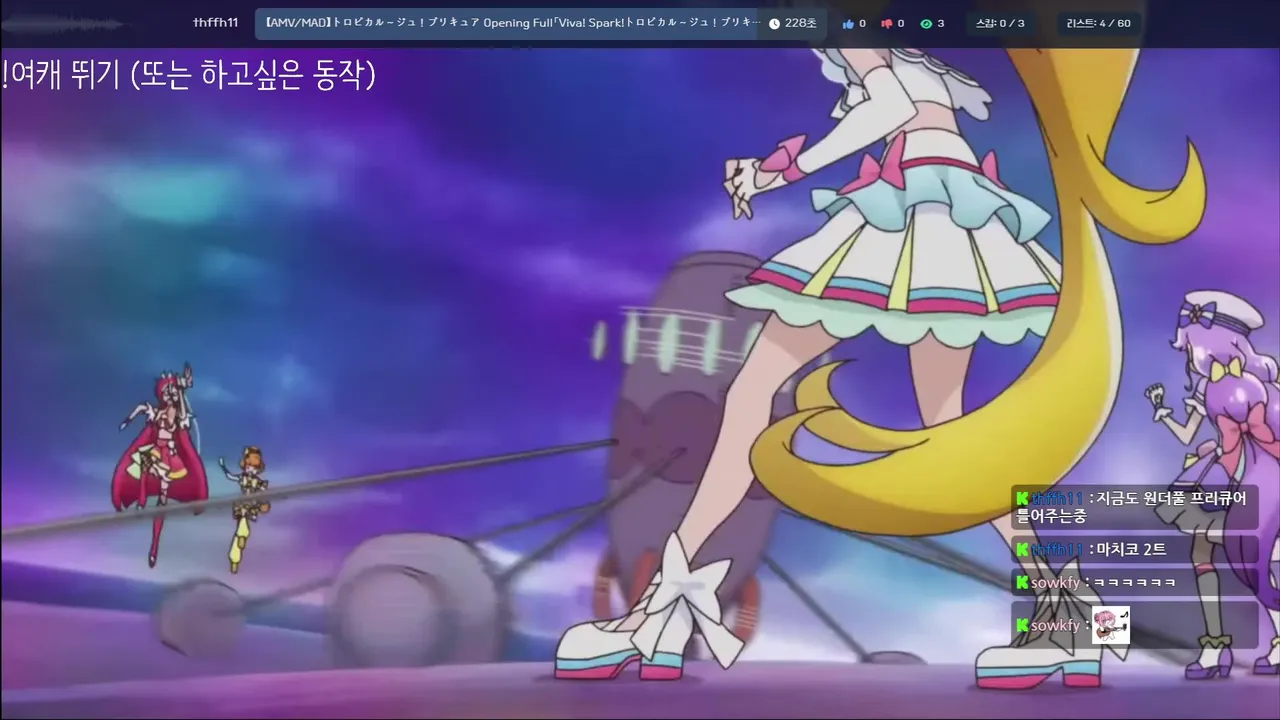Click the 리스트: 4 / 60 counter

pyautogui.click(x=1099, y=23)
